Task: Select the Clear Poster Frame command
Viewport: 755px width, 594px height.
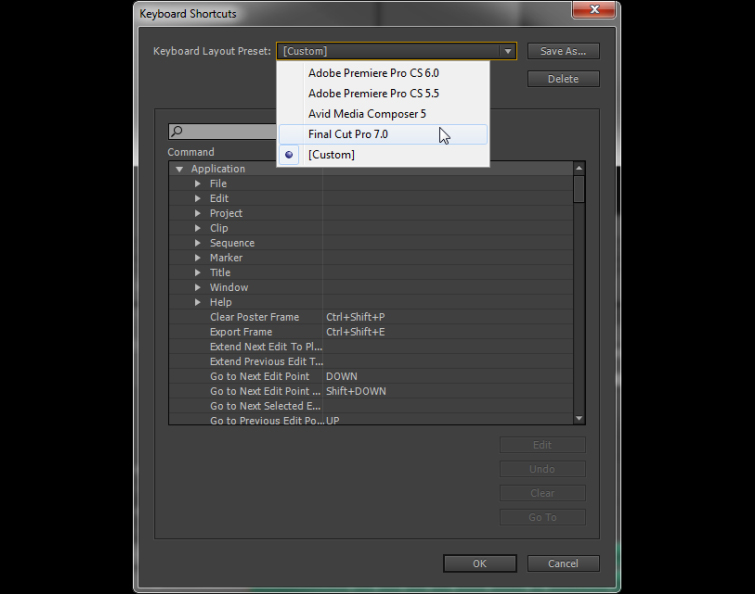Action: (254, 317)
